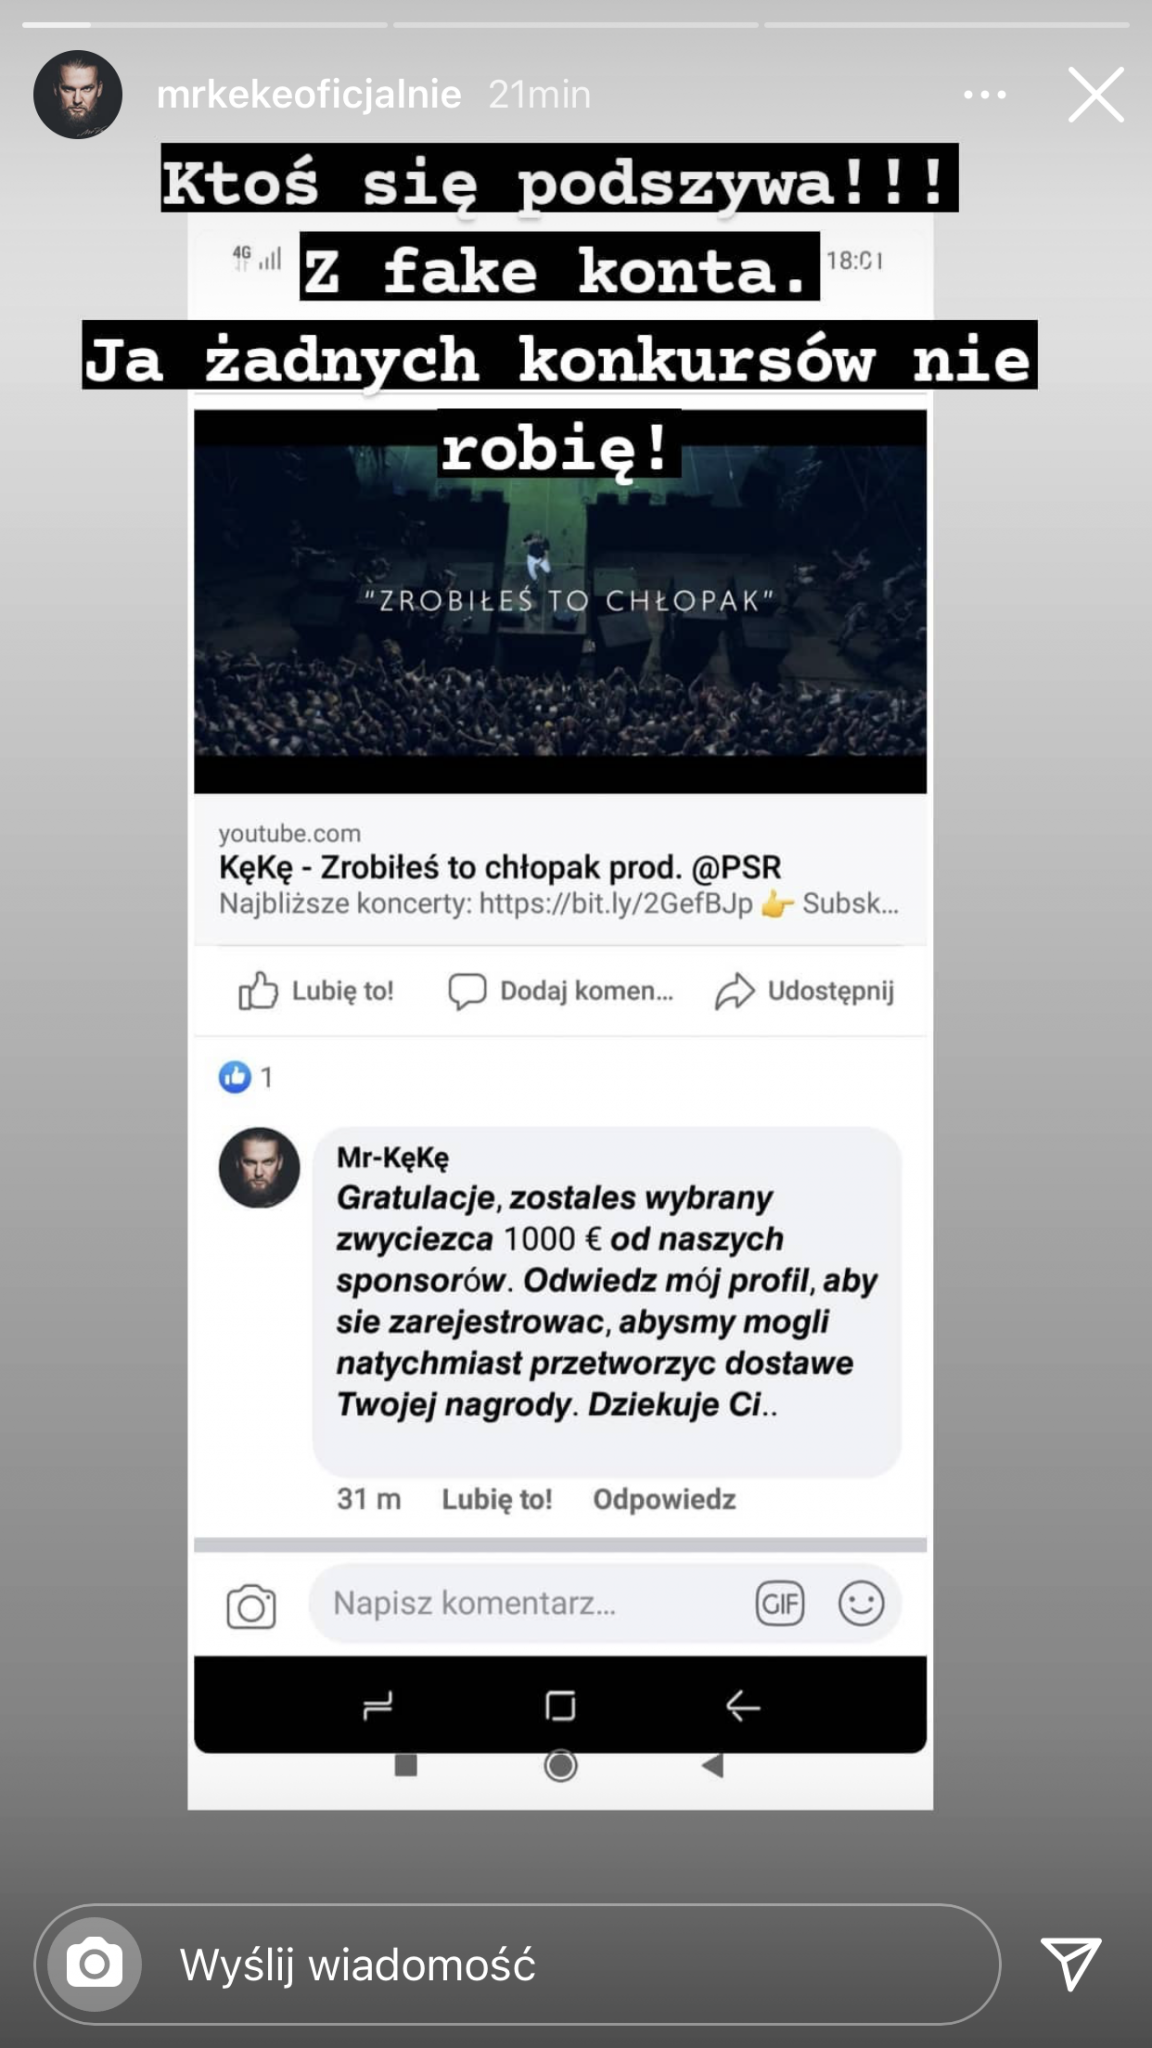Like the comment via Lubię to!
1152x2048 pixels.
tap(497, 1499)
